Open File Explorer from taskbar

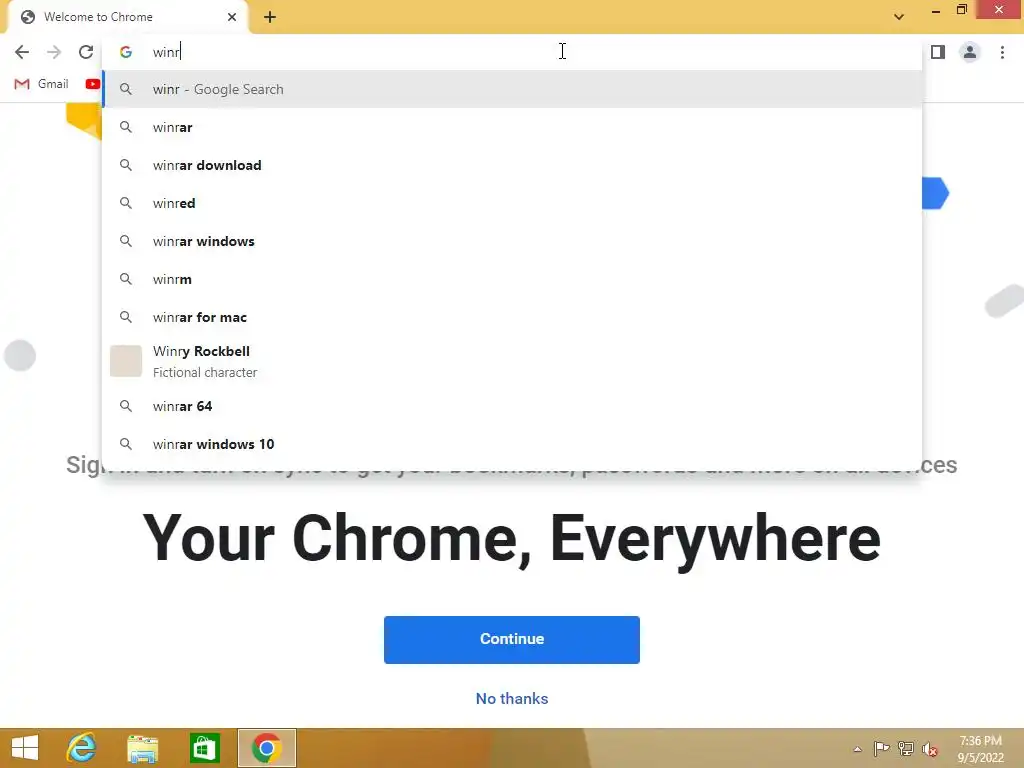142,748
